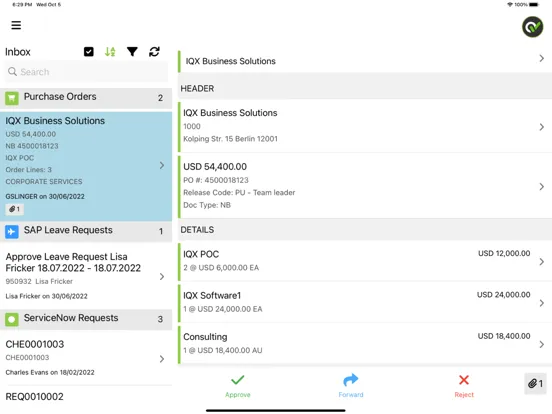Collapse the Purchase Orders group header

tap(86, 98)
